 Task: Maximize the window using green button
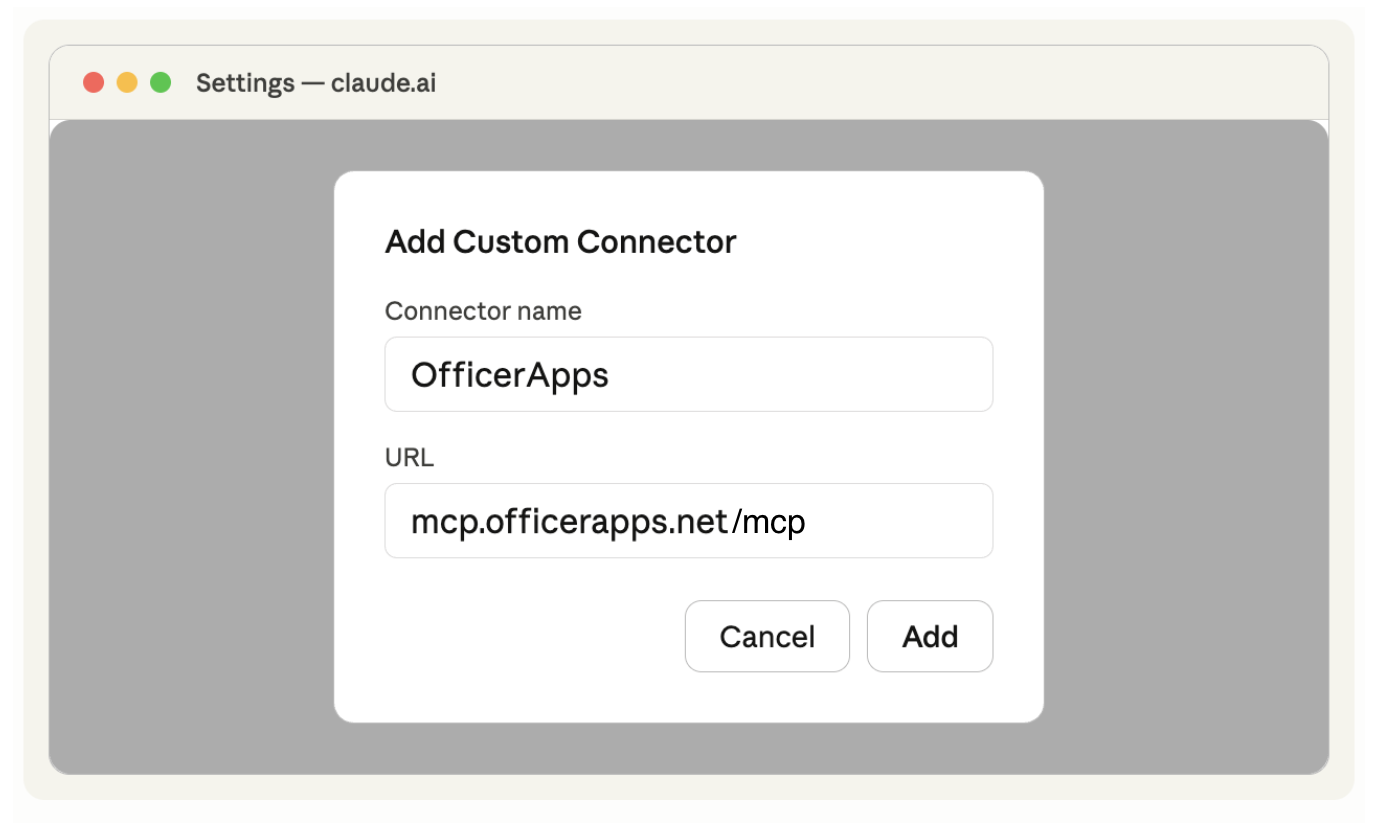click(x=160, y=83)
